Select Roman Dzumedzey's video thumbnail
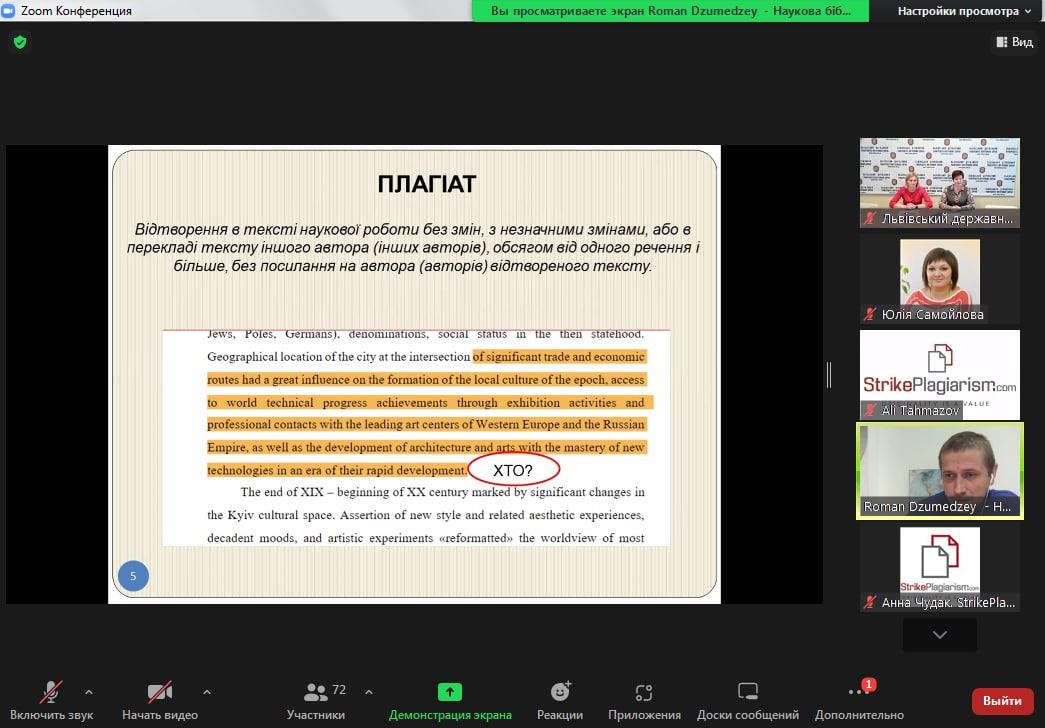1045x728 pixels. tap(940, 469)
